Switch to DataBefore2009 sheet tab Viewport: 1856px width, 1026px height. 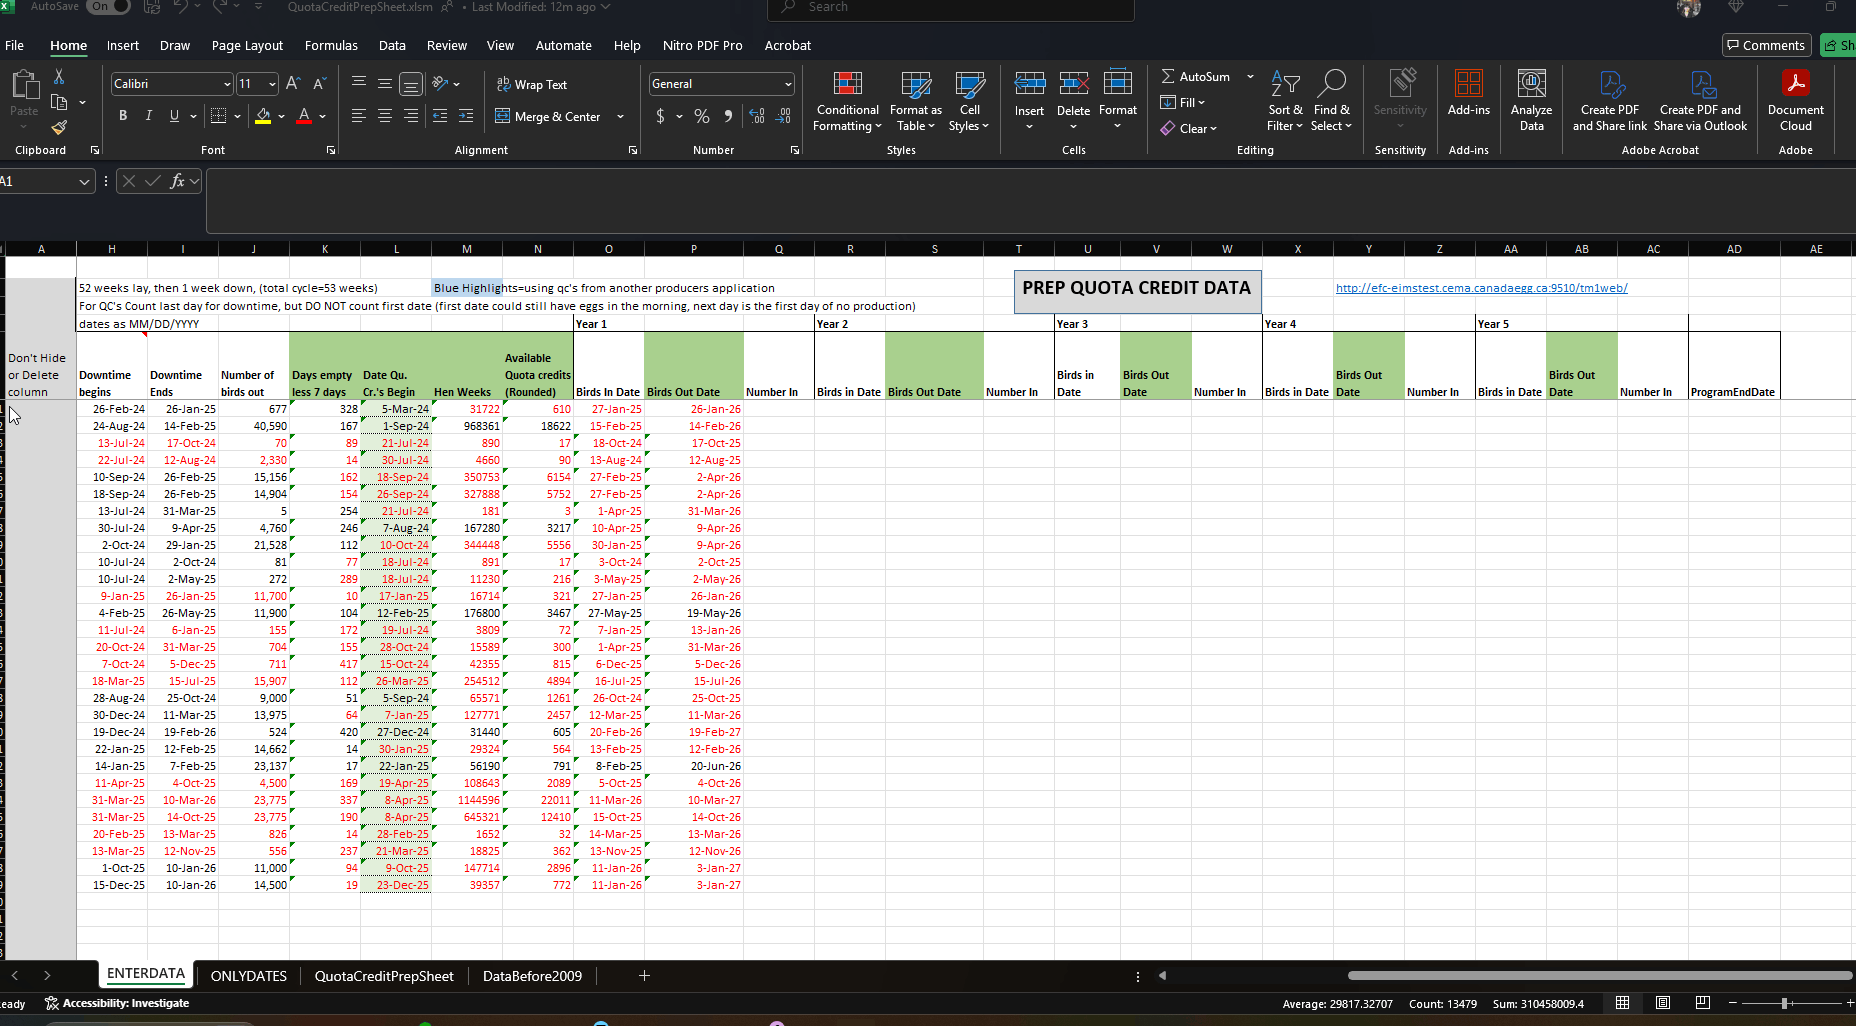(x=532, y=976)
